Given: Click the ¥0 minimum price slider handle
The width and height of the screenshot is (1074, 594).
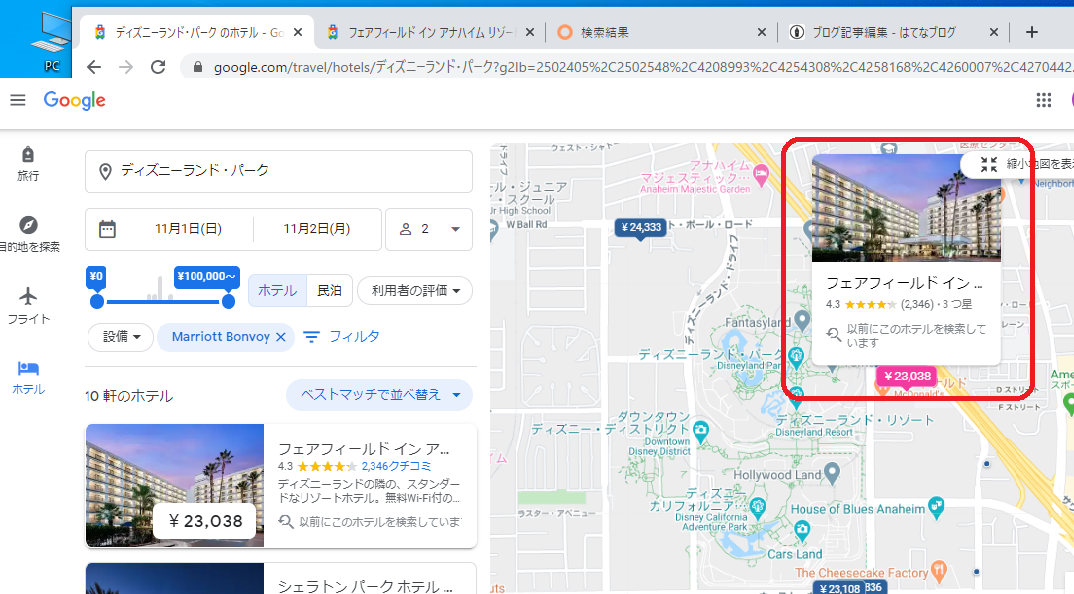Looking at the screenshot, I should tap(97, 301).
